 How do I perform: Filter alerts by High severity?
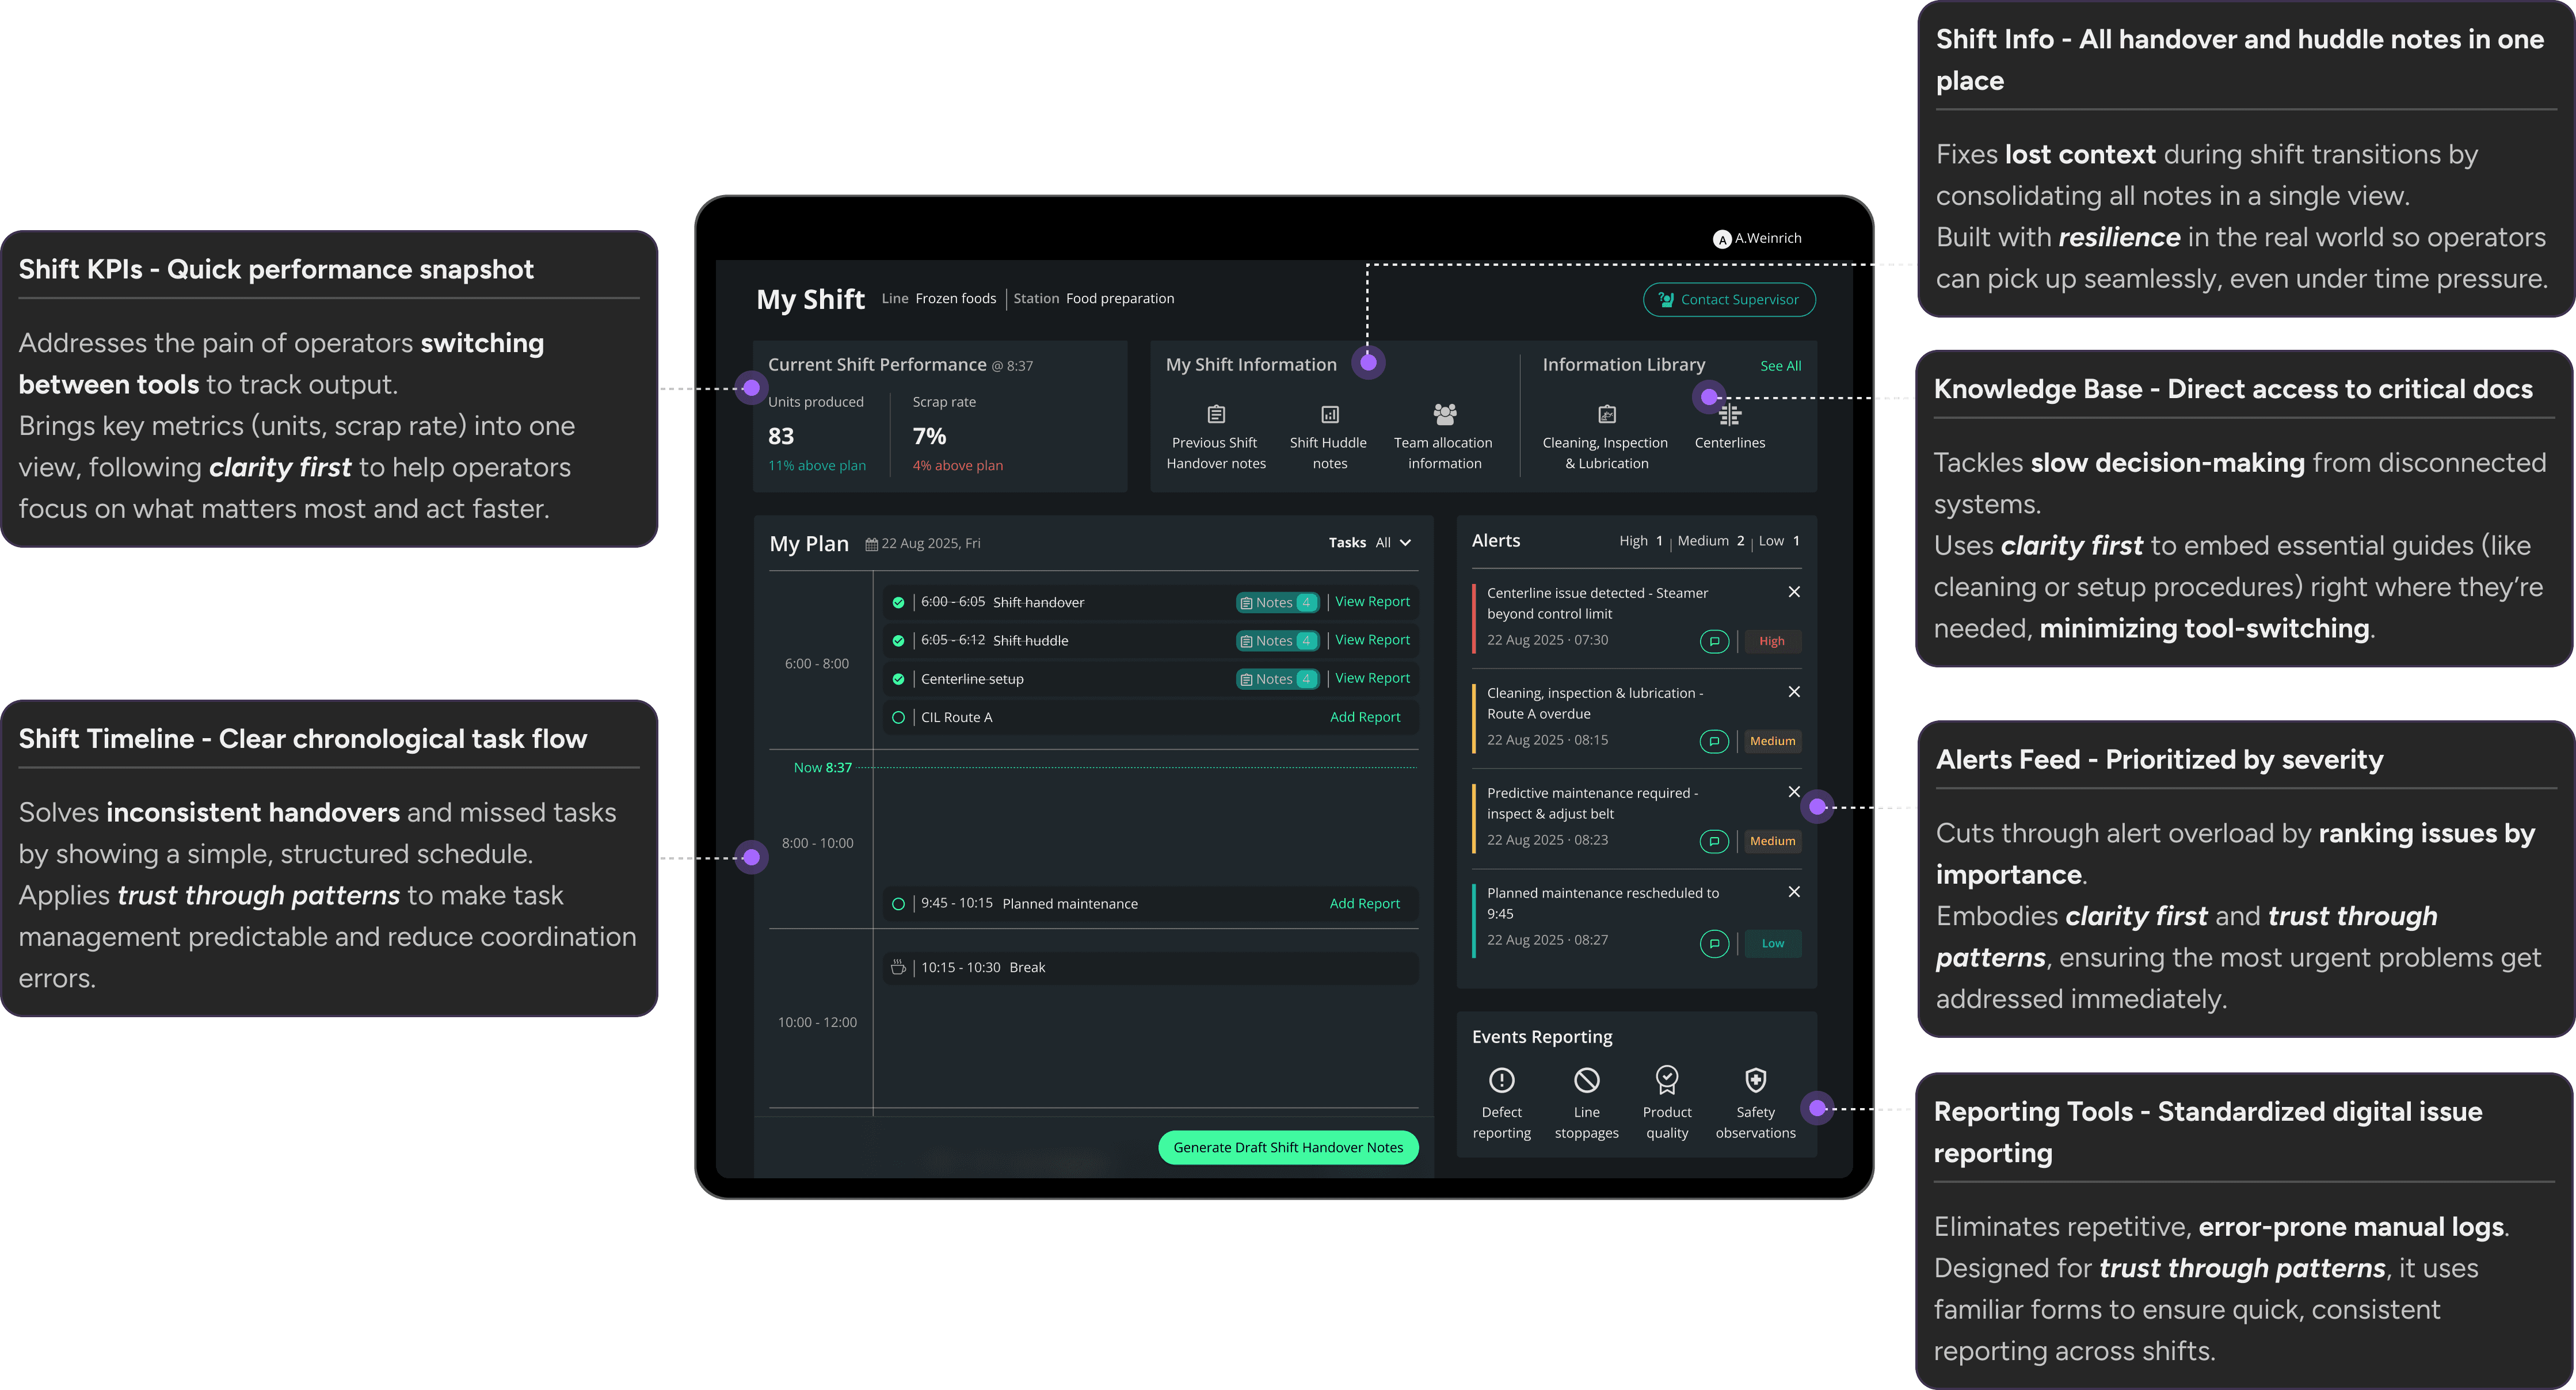[1641, 541]
